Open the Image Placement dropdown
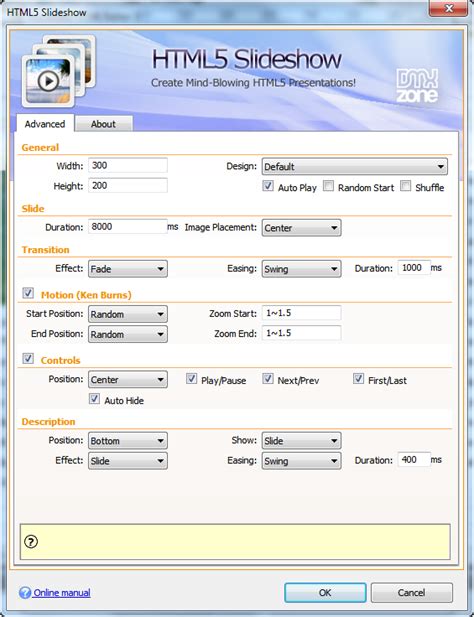The width and height of the screenshot is (474, 617). 301,228
